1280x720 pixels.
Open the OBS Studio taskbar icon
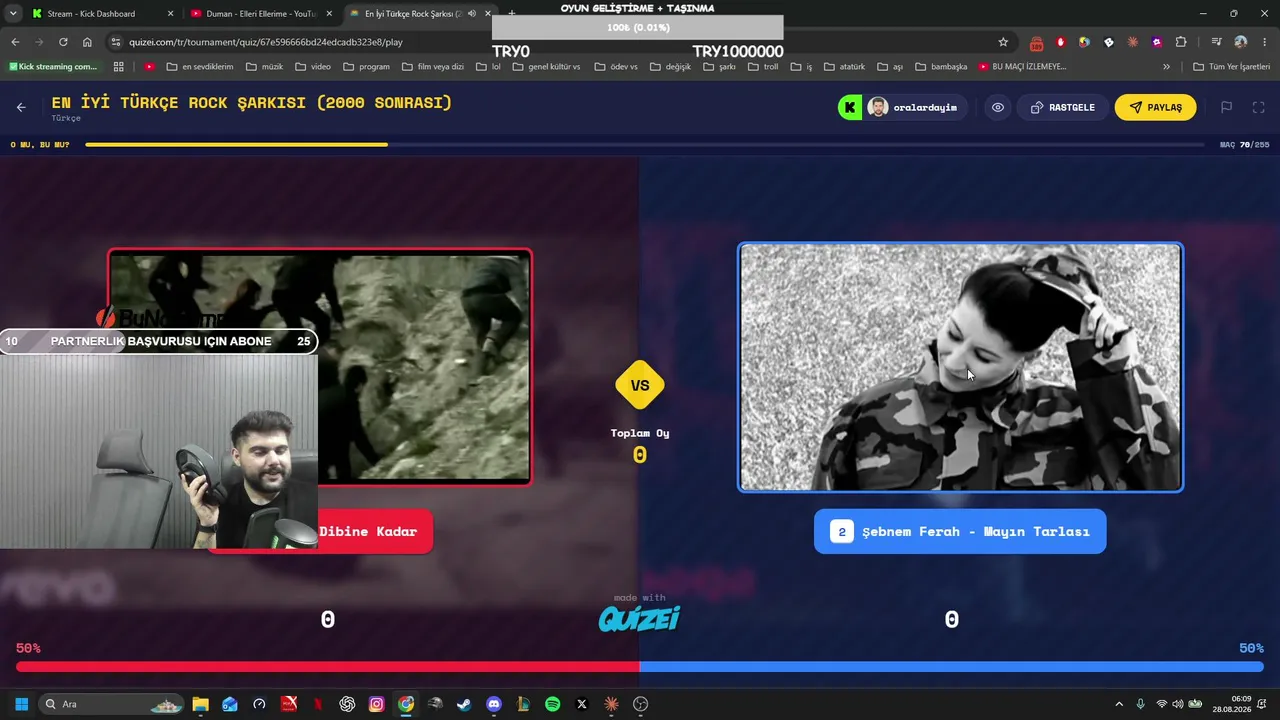pos(641,704)
